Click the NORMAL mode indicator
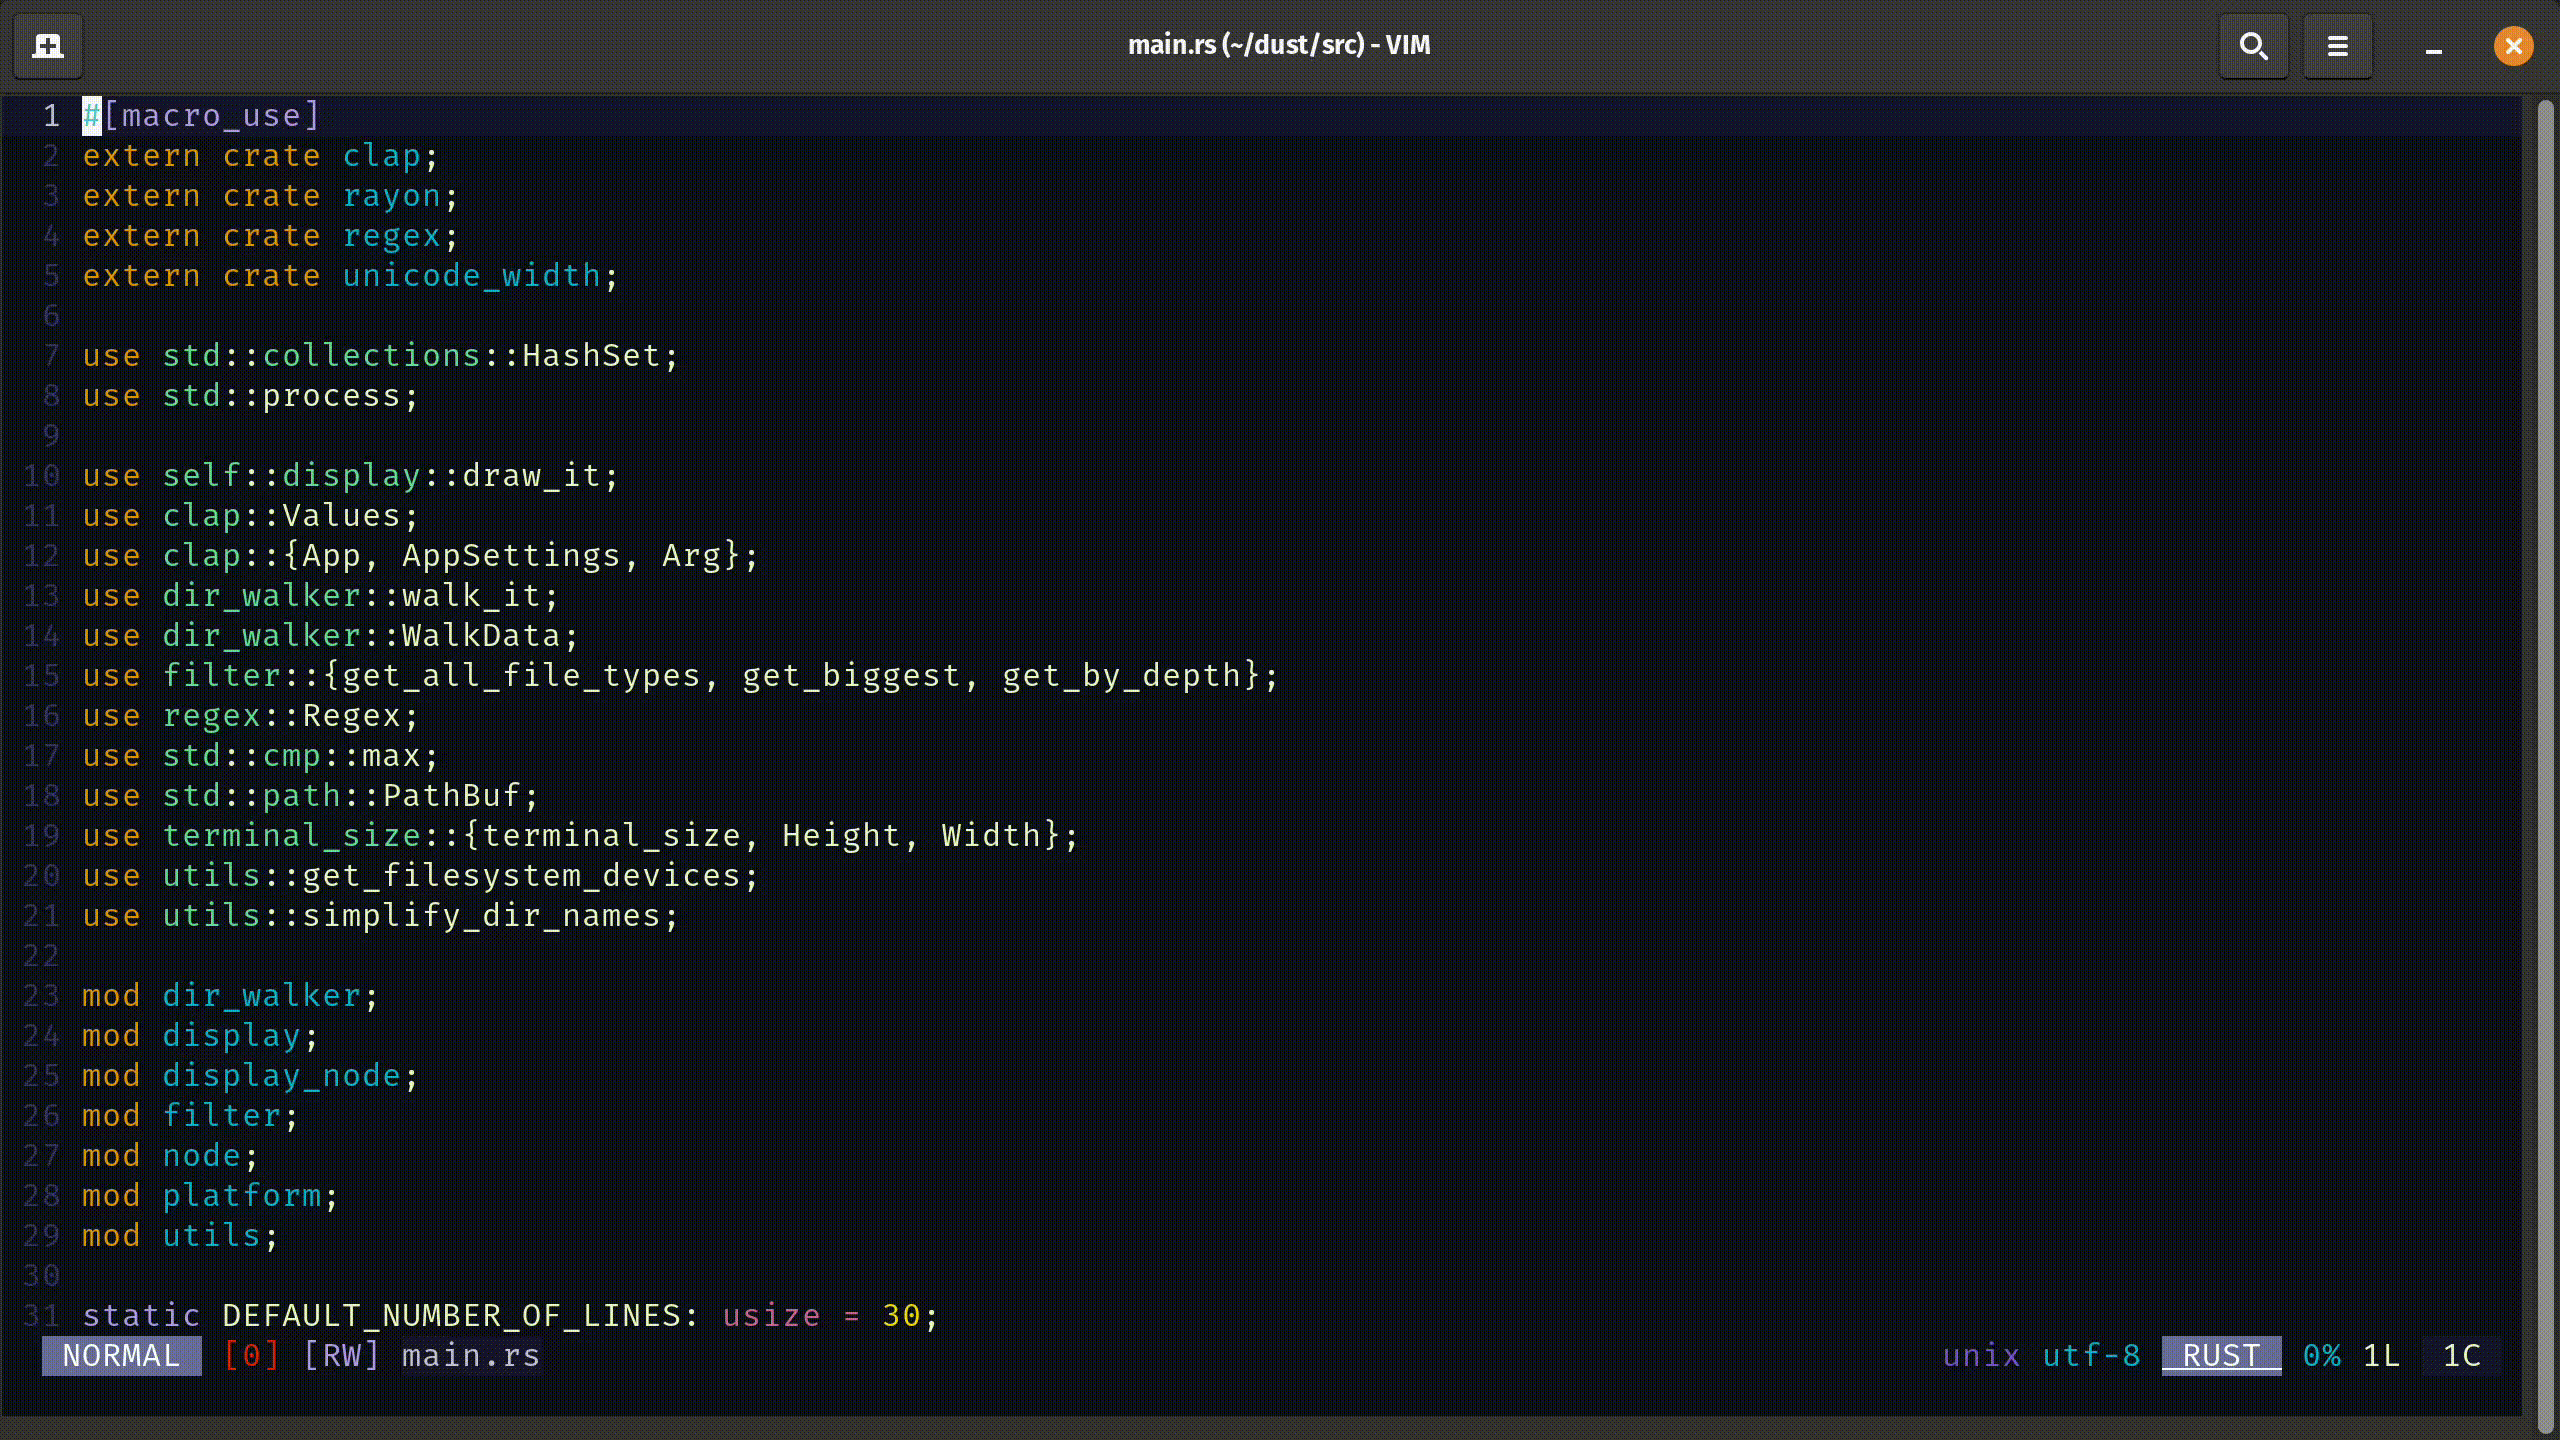Image resolution: width=2560 pixels, height=1440 pixels. (x=120, y=1355)
